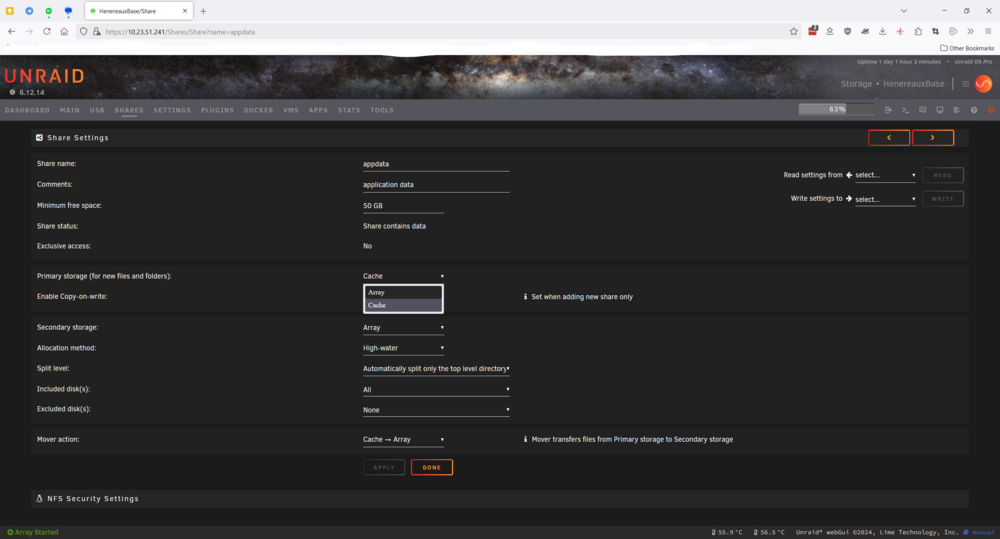Click the browser reload icon
The image size is (1000, 539).
coord(47,31)
